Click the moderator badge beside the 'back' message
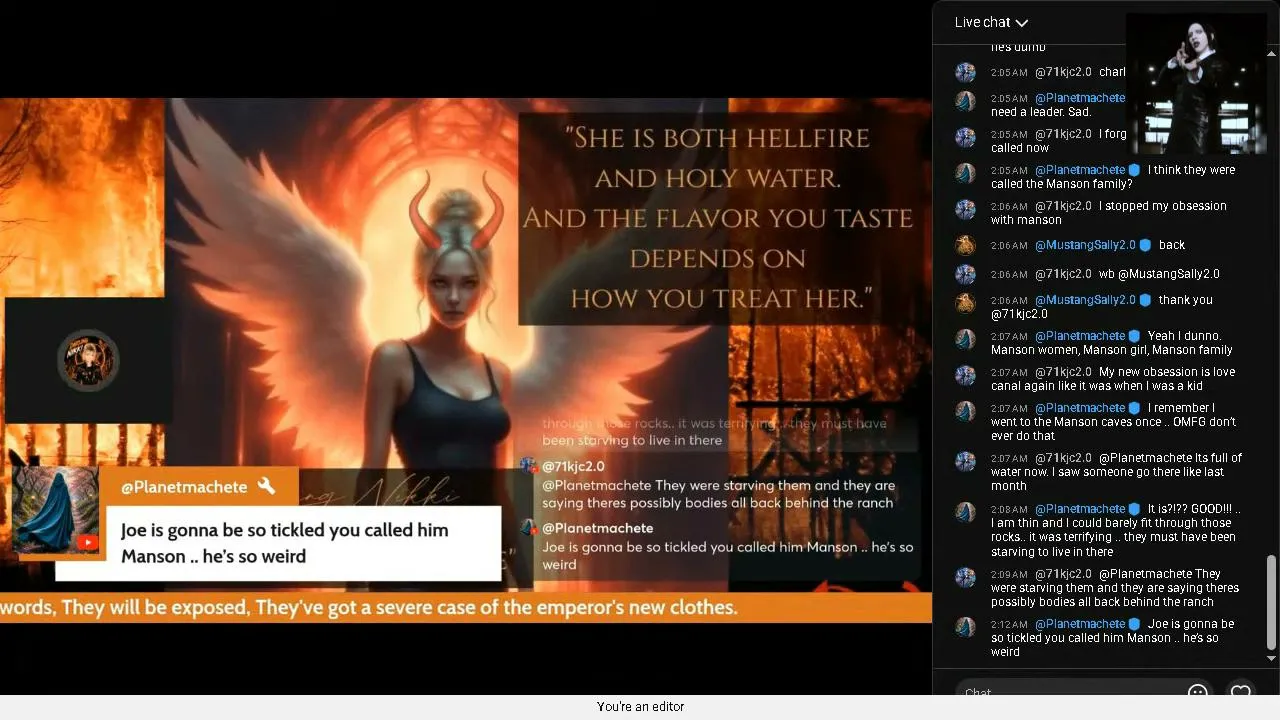Screen dimensions: 1280x720 (x=1145, y=245)
